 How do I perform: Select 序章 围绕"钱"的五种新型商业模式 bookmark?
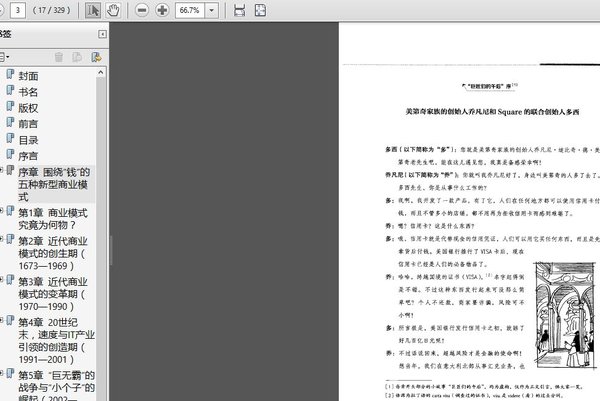click(x=54, y=184)
